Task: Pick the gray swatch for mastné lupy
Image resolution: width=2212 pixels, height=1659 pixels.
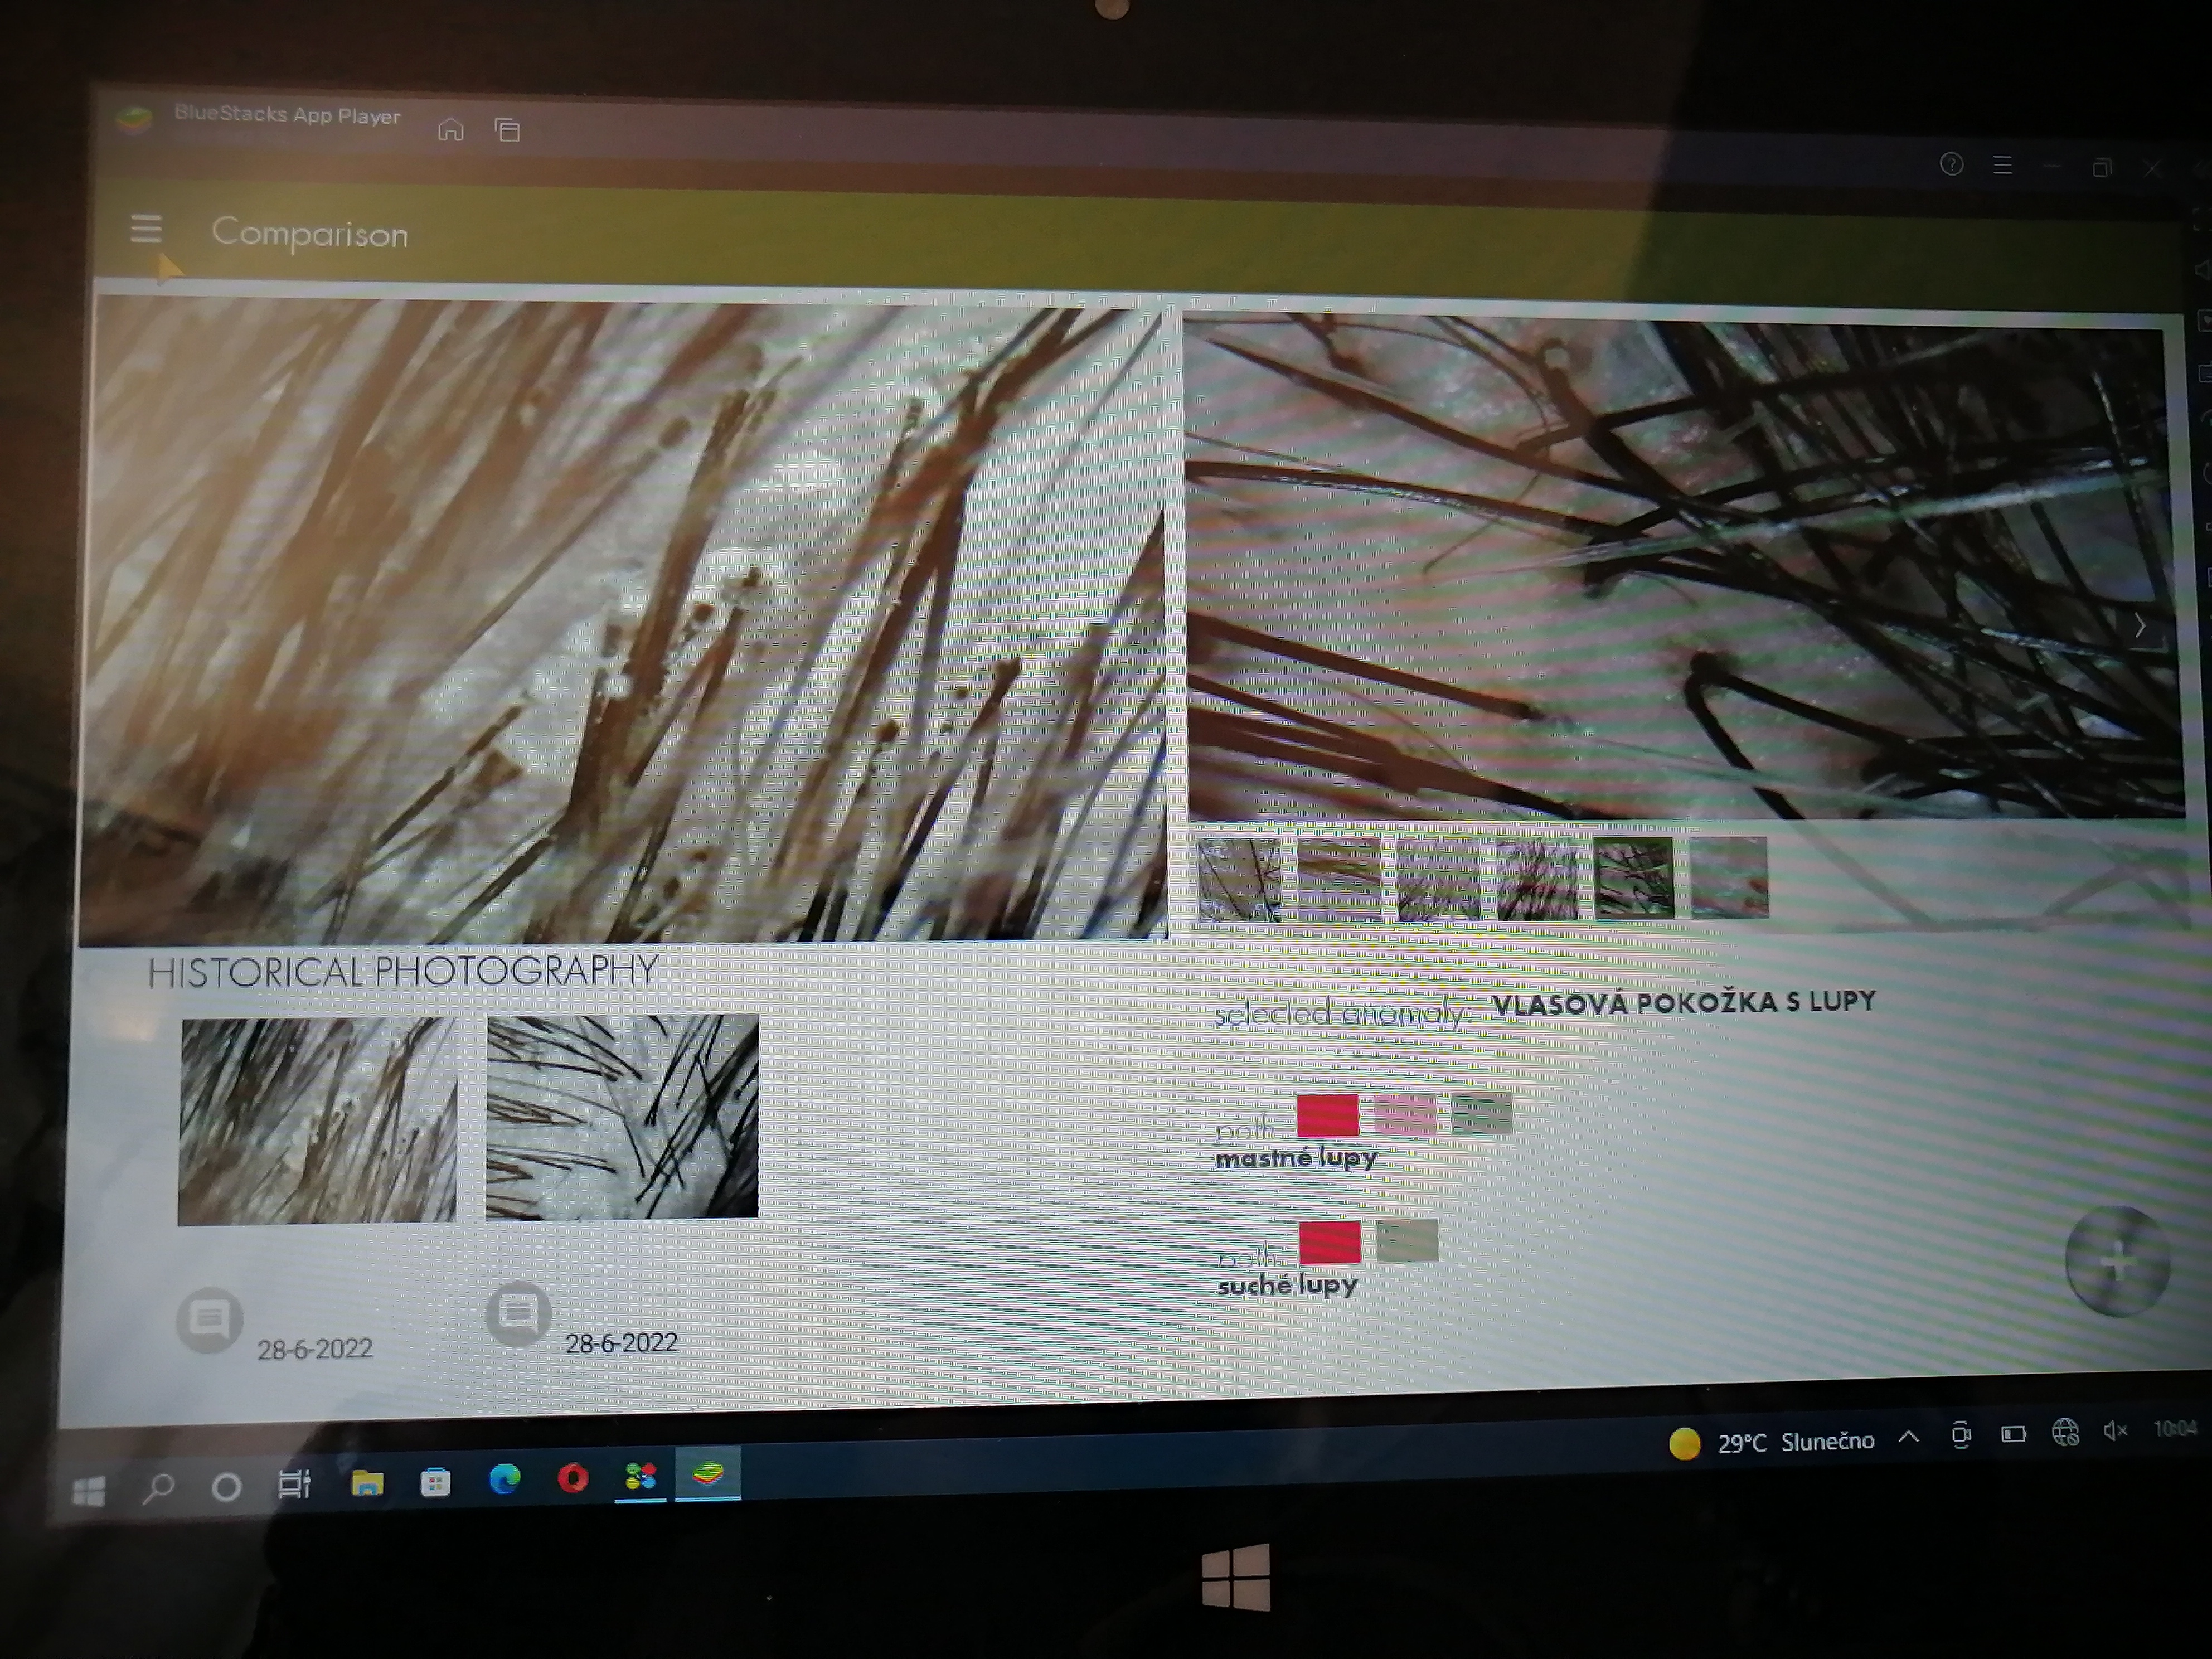Action: click(x=1482, y=1114)
